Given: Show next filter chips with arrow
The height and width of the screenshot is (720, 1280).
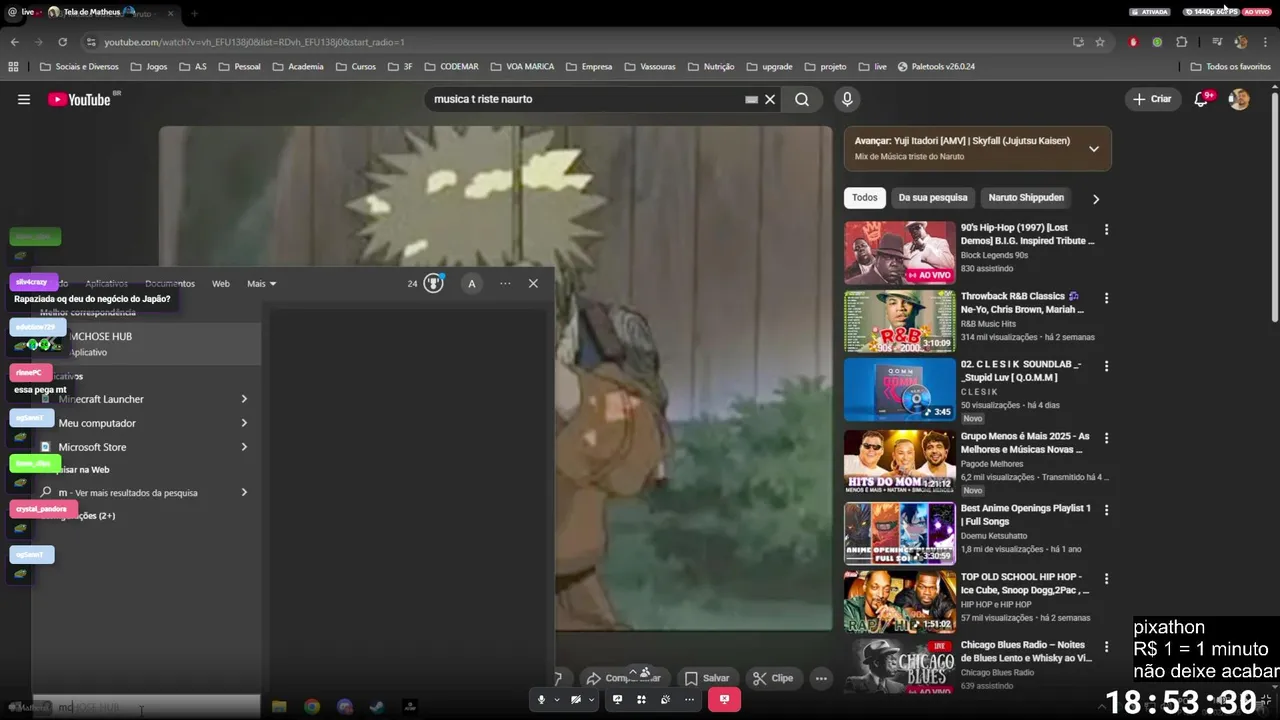Looking at the screenshot, I should (x=1095, y=199).
